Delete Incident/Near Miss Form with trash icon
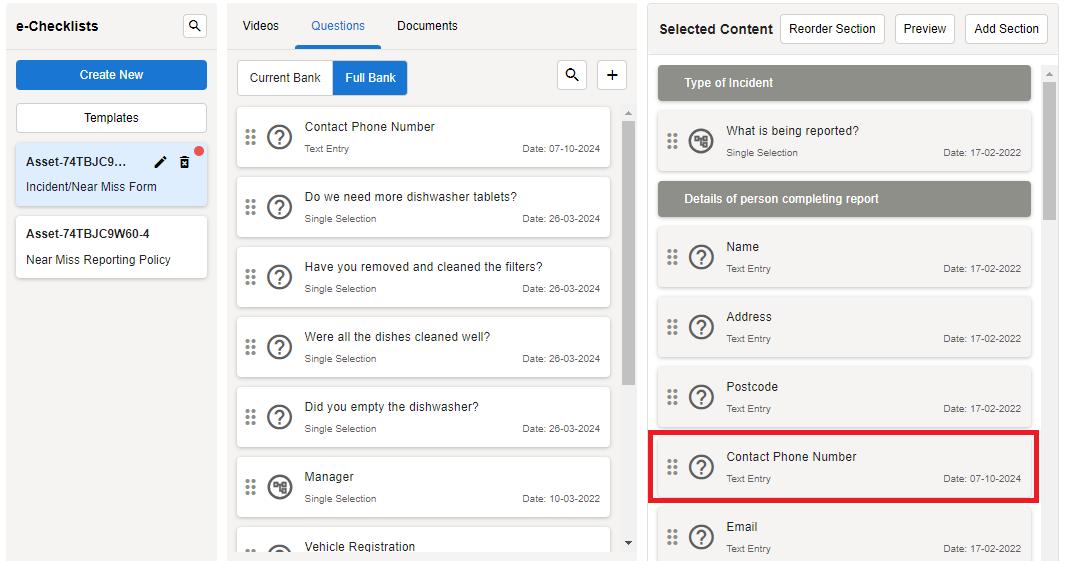Image resolution: width=1071 pixels, height=561 pixels. point(184,162)
